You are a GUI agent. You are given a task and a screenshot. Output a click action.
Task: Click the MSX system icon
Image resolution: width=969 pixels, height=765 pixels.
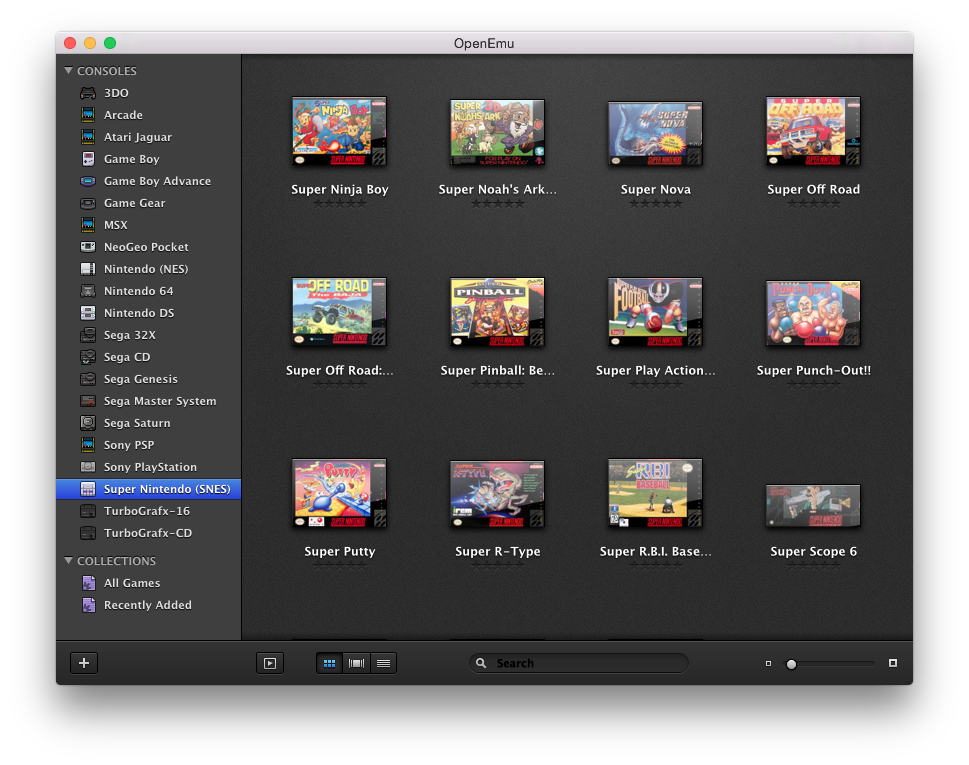[x=88, y=225]
